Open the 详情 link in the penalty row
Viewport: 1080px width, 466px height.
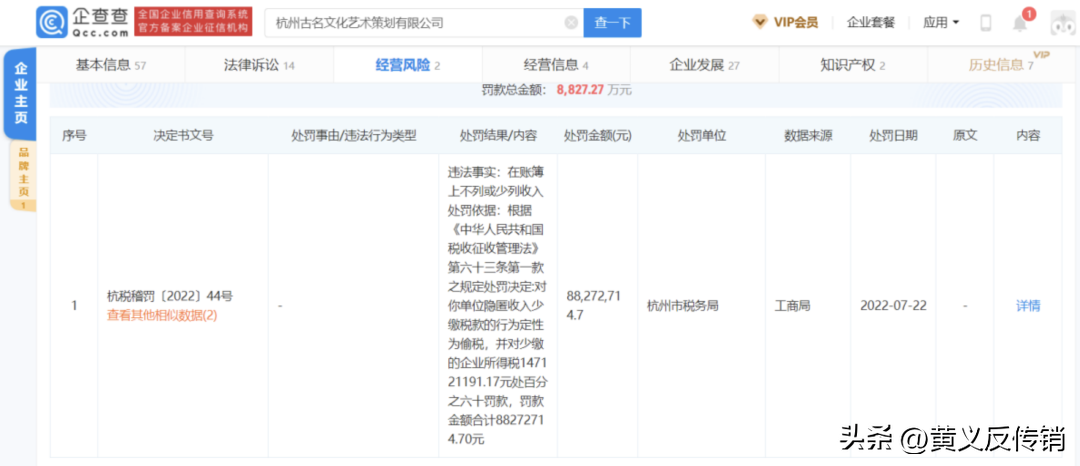[1028, 306]
